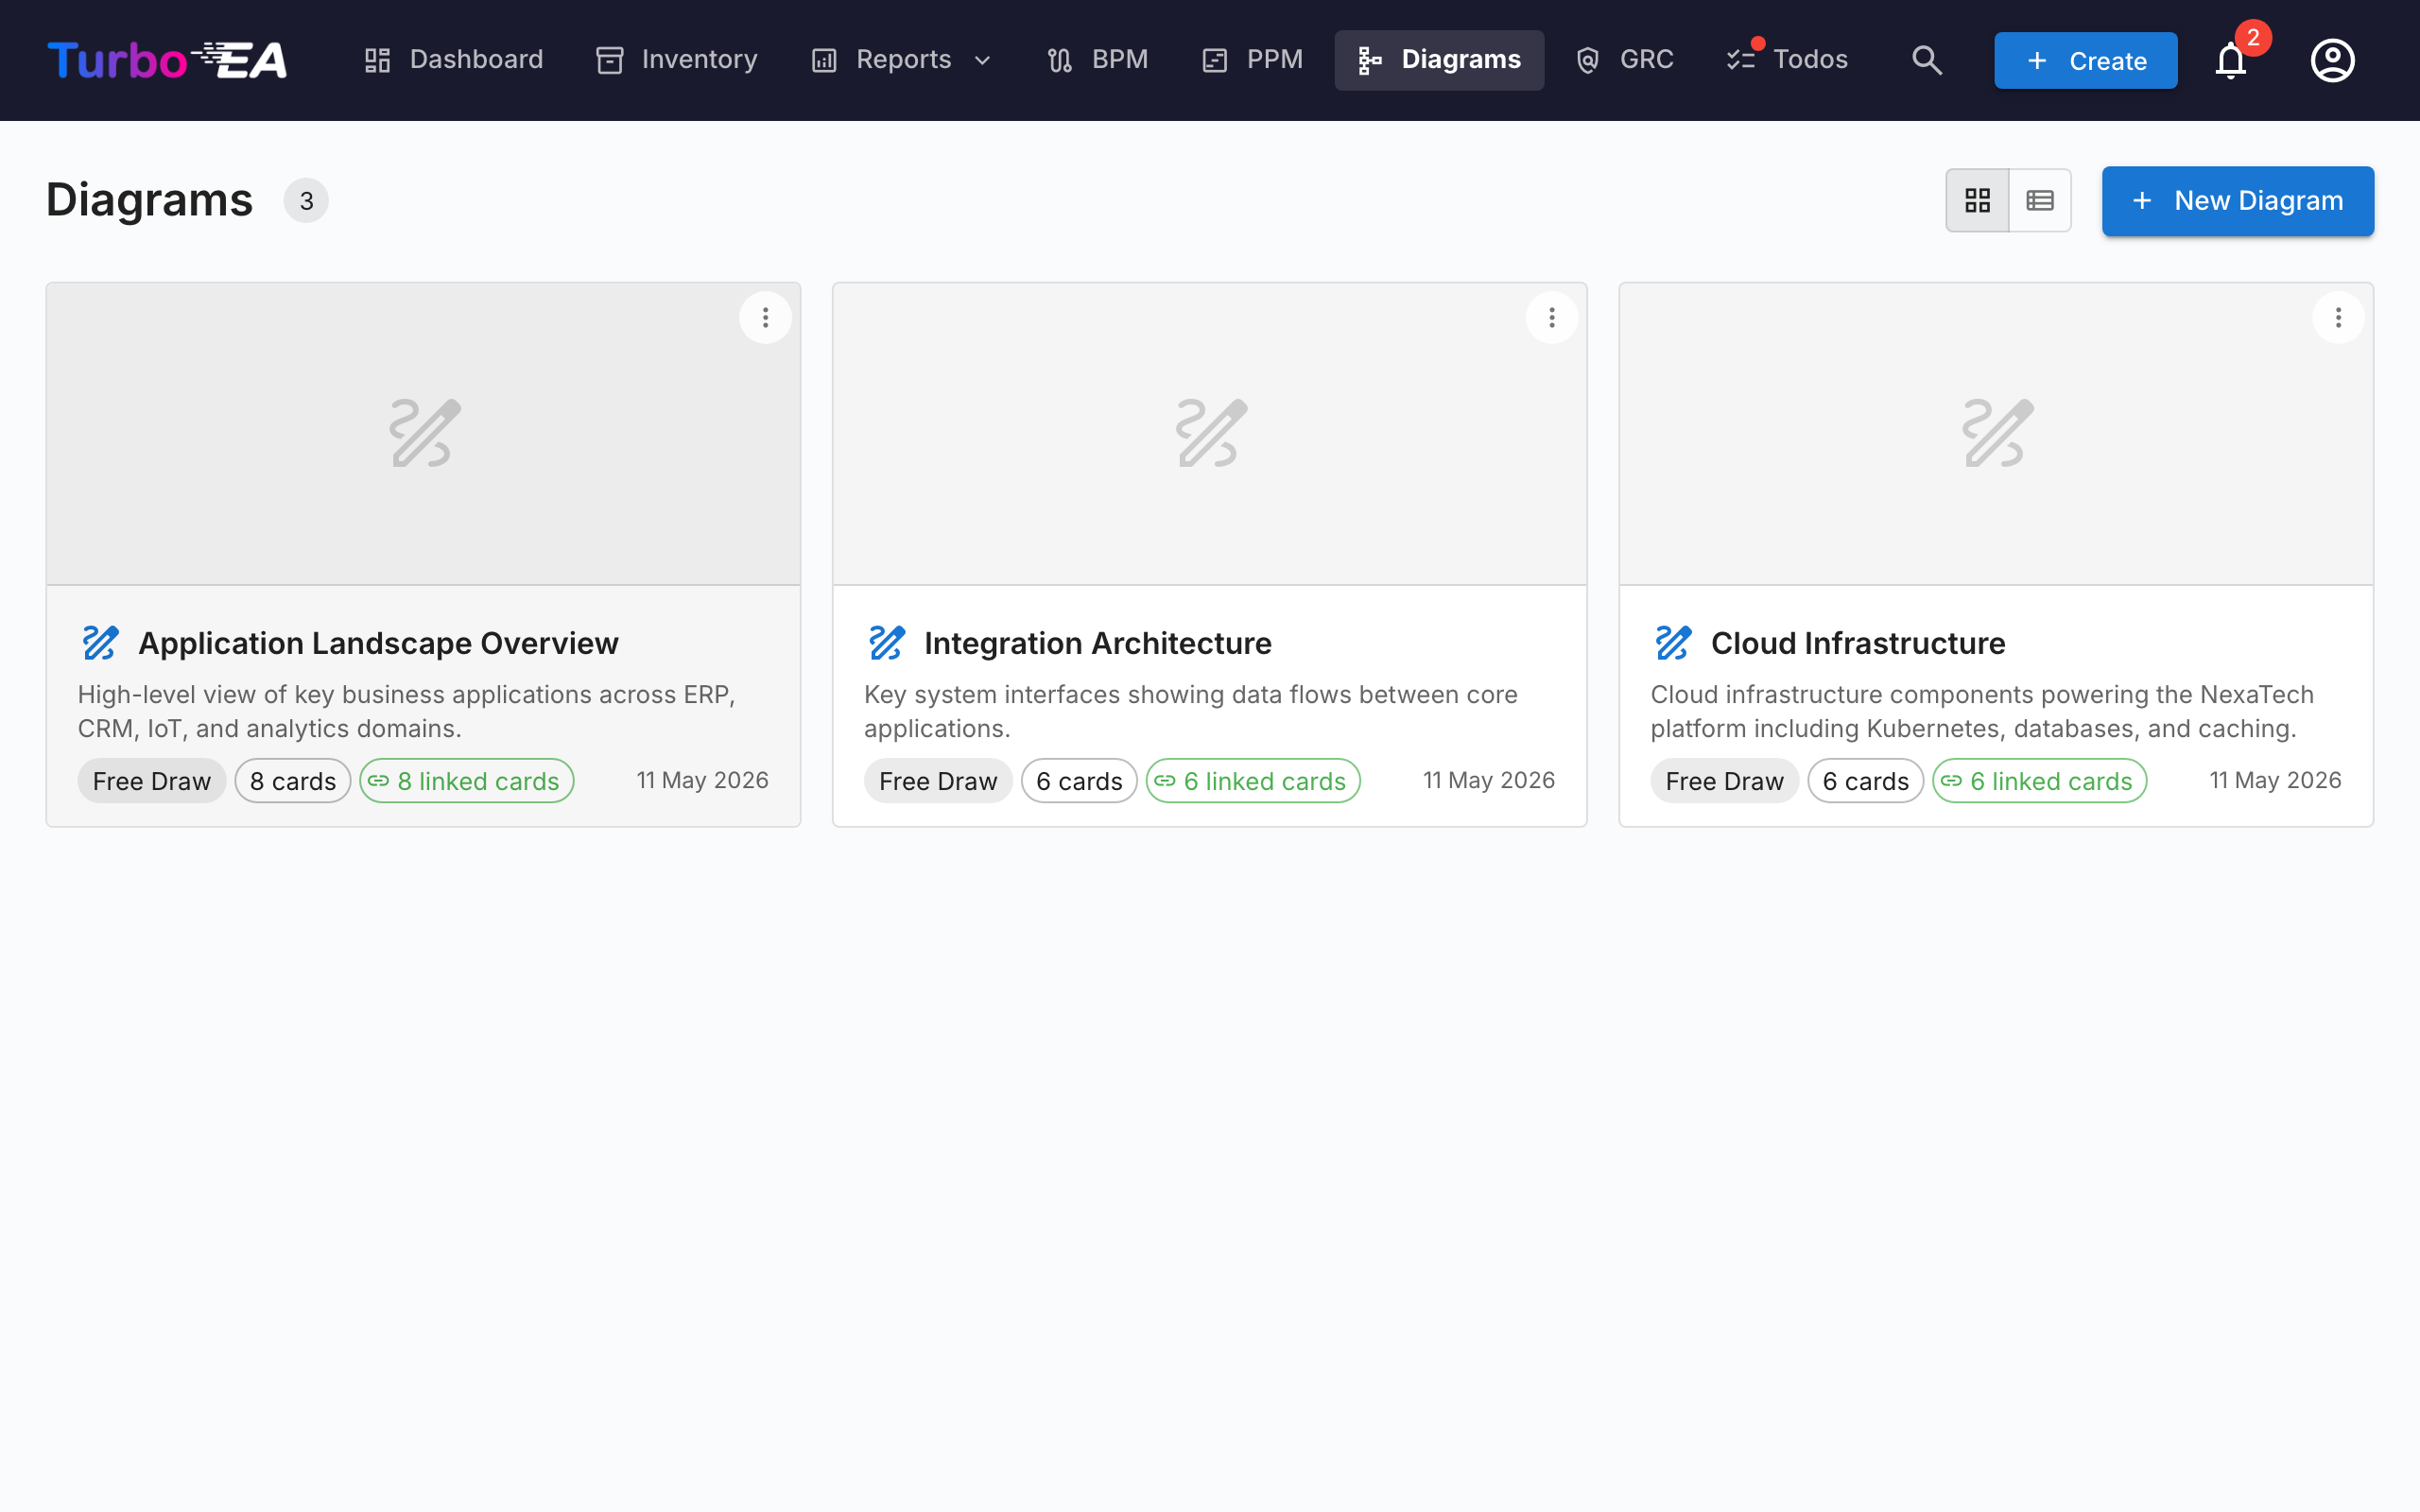Click draw icon beside Cloud Infrastructure title
The width and height of the screenshot is (2420, 1512).
pos(1673,643)
